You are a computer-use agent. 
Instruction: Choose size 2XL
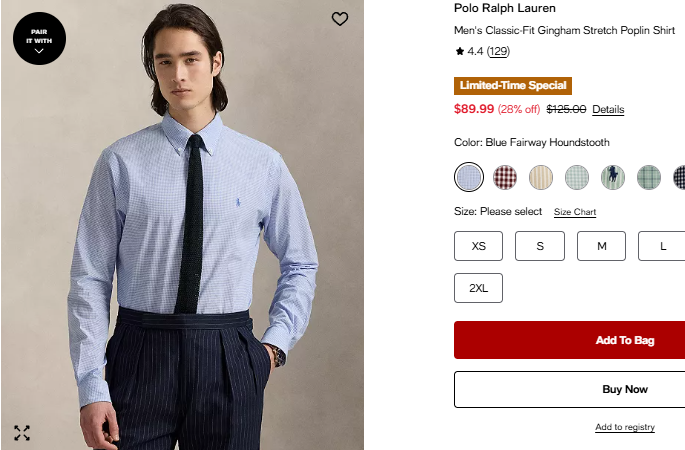click(479, 288)
